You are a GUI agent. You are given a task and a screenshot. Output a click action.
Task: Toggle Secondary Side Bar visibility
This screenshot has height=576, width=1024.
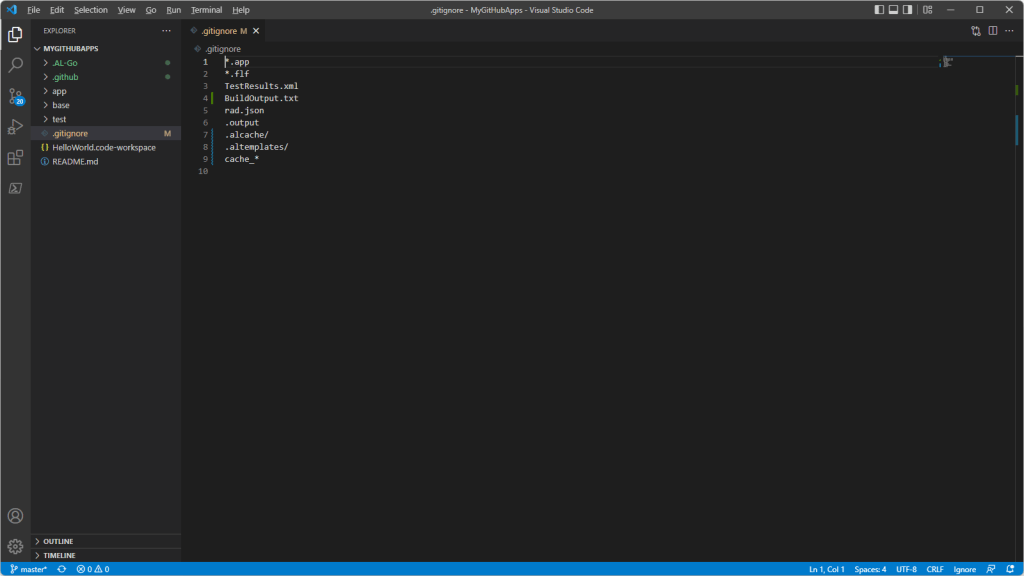tap(908, 10)
